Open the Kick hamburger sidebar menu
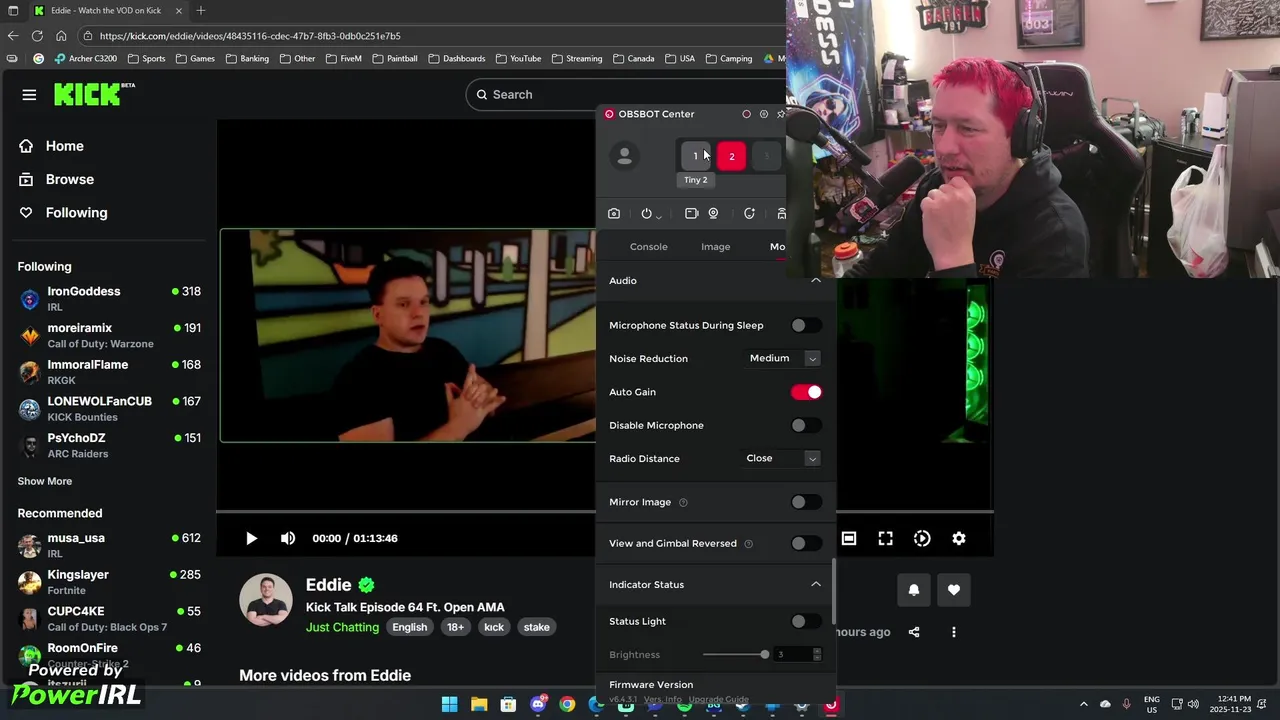The image size is (1280, 720). [x=29, y=95]
